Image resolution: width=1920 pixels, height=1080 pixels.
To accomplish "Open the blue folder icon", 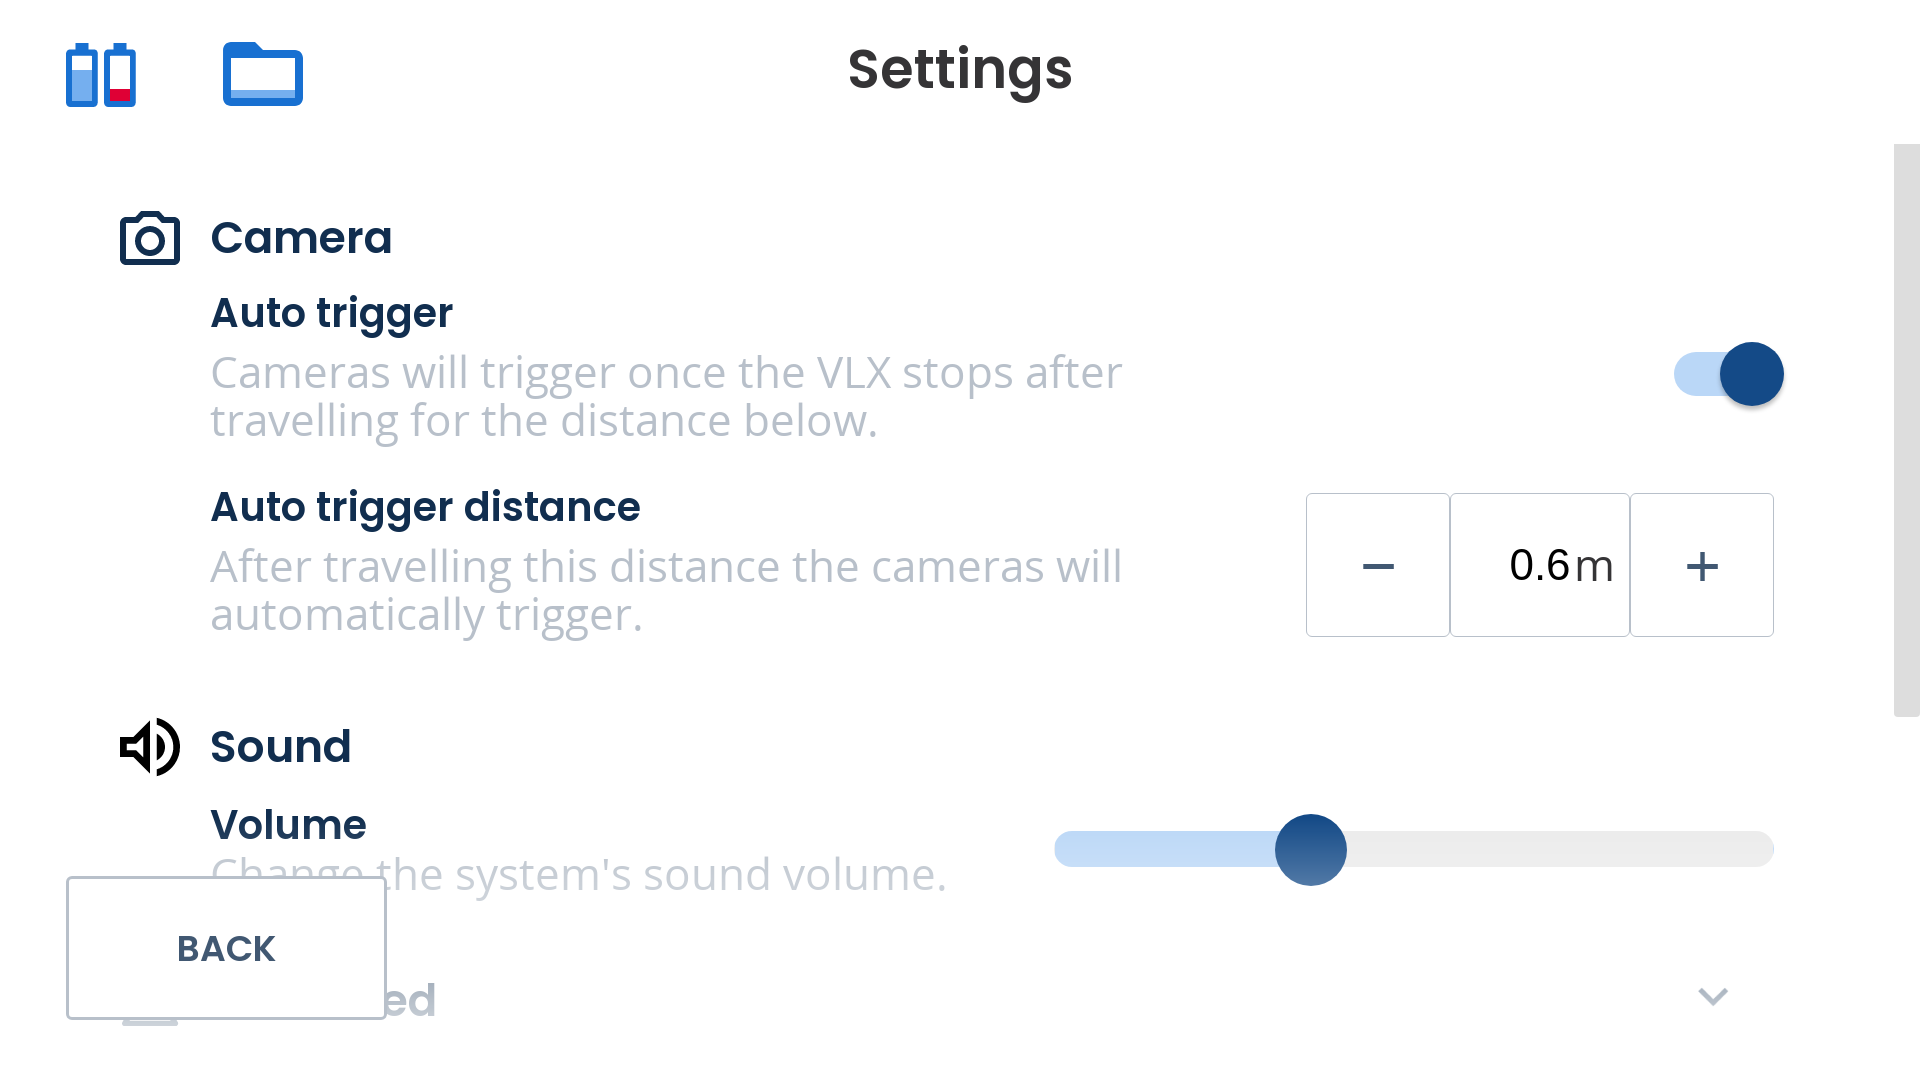I will pyautogui.click(x=263, y=74).
